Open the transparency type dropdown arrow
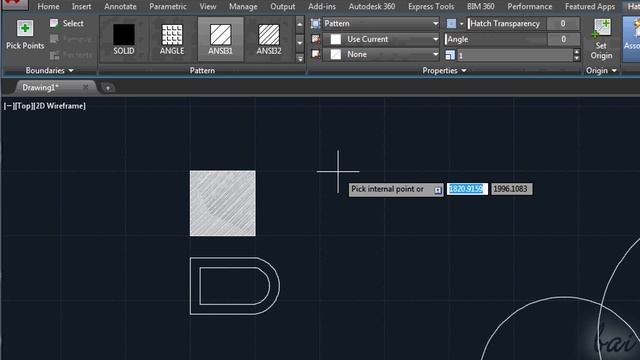Image resolution: width=640 pixels, height=360 pixels. click(x=462, y=24)
